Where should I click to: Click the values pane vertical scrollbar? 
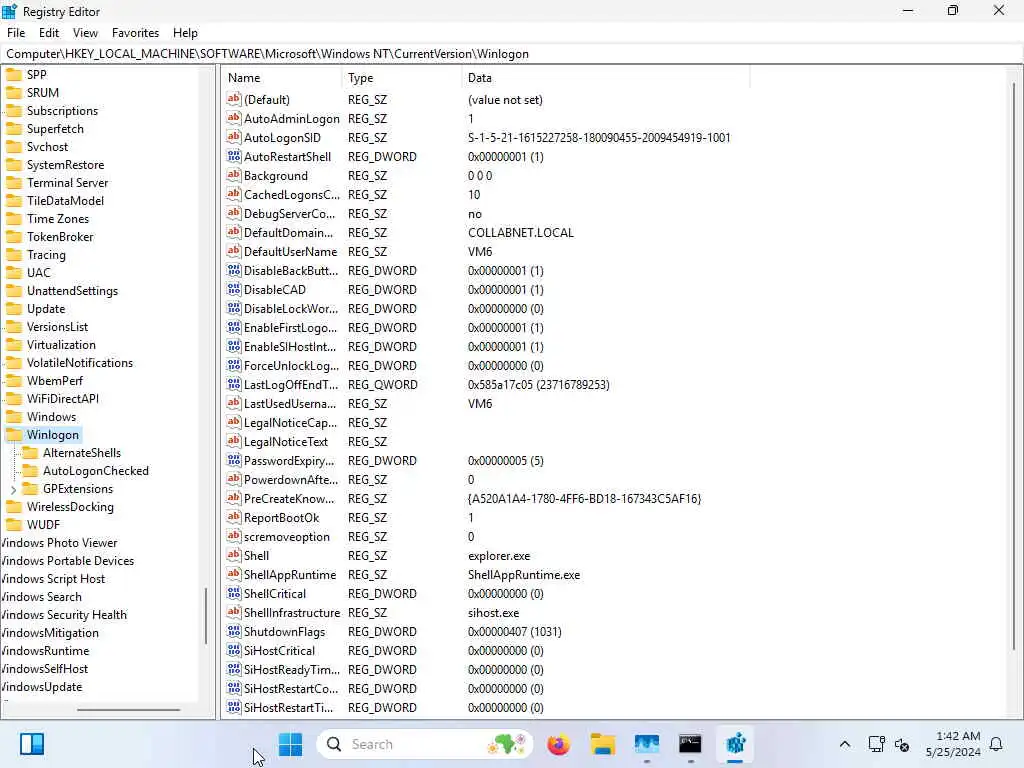(x=1014, y=366)
